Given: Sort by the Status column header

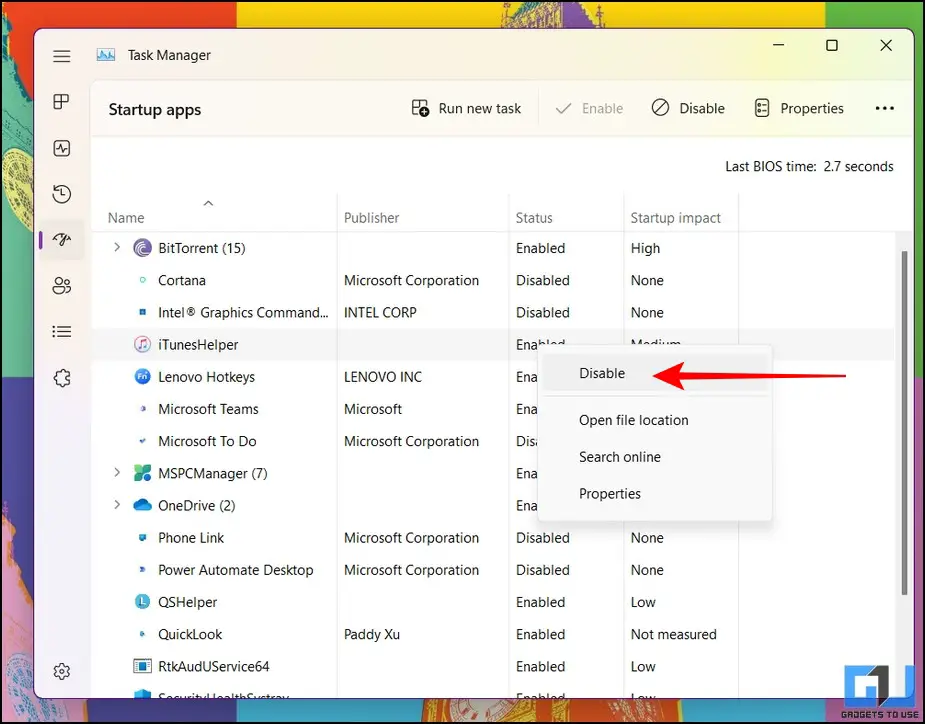Looking at the screenshot, I should [534, 218].
